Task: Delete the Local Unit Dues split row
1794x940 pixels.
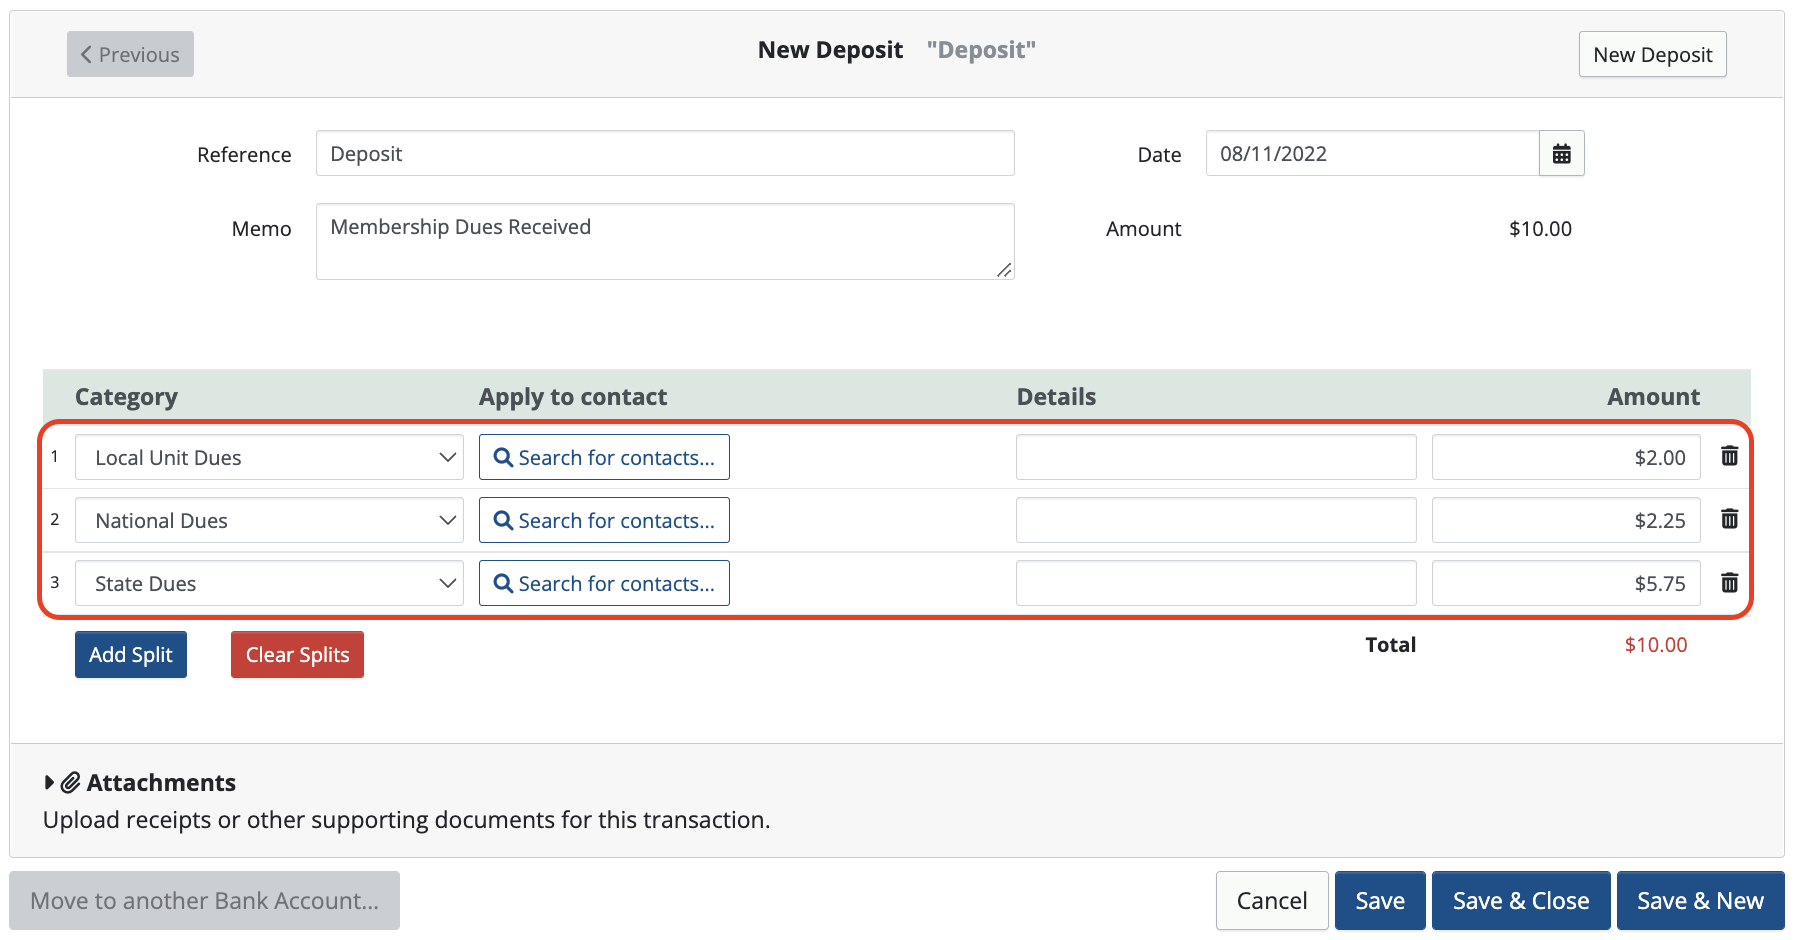Action: [x=1729, y=456]
